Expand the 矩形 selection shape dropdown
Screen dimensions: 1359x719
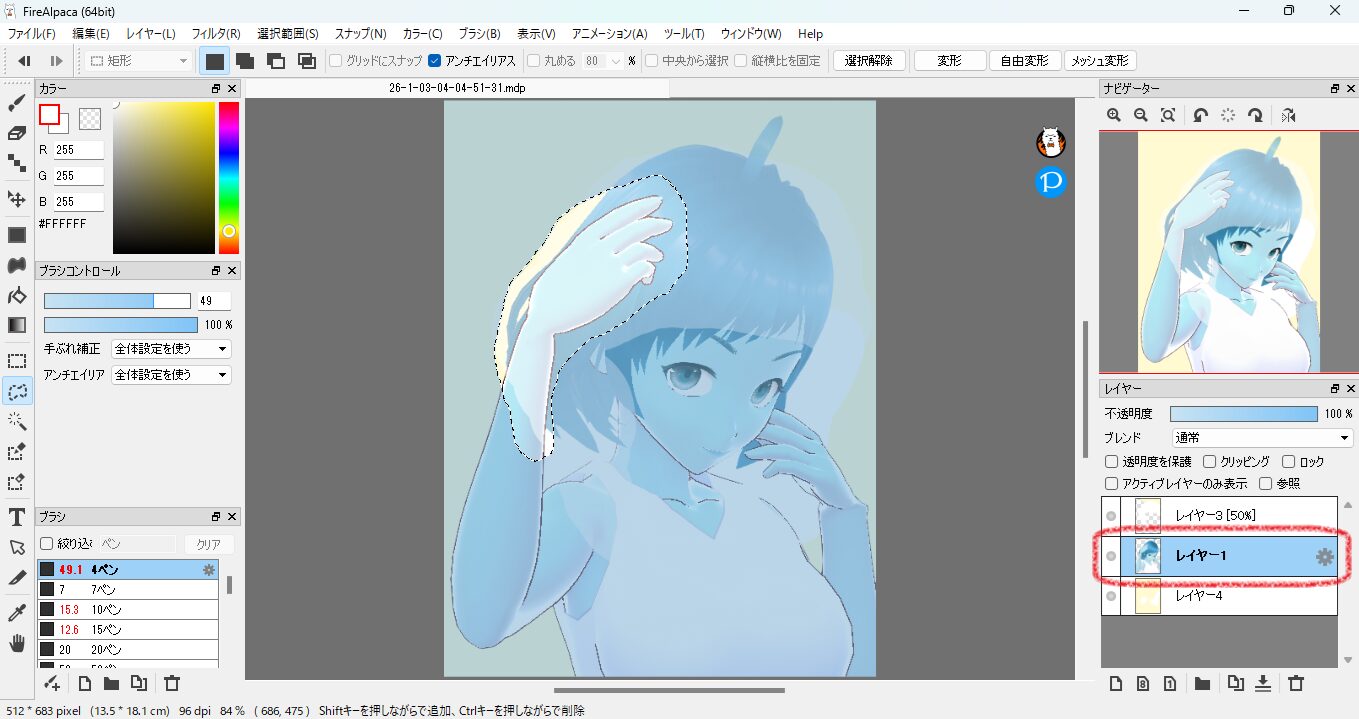tap(139, 61)
